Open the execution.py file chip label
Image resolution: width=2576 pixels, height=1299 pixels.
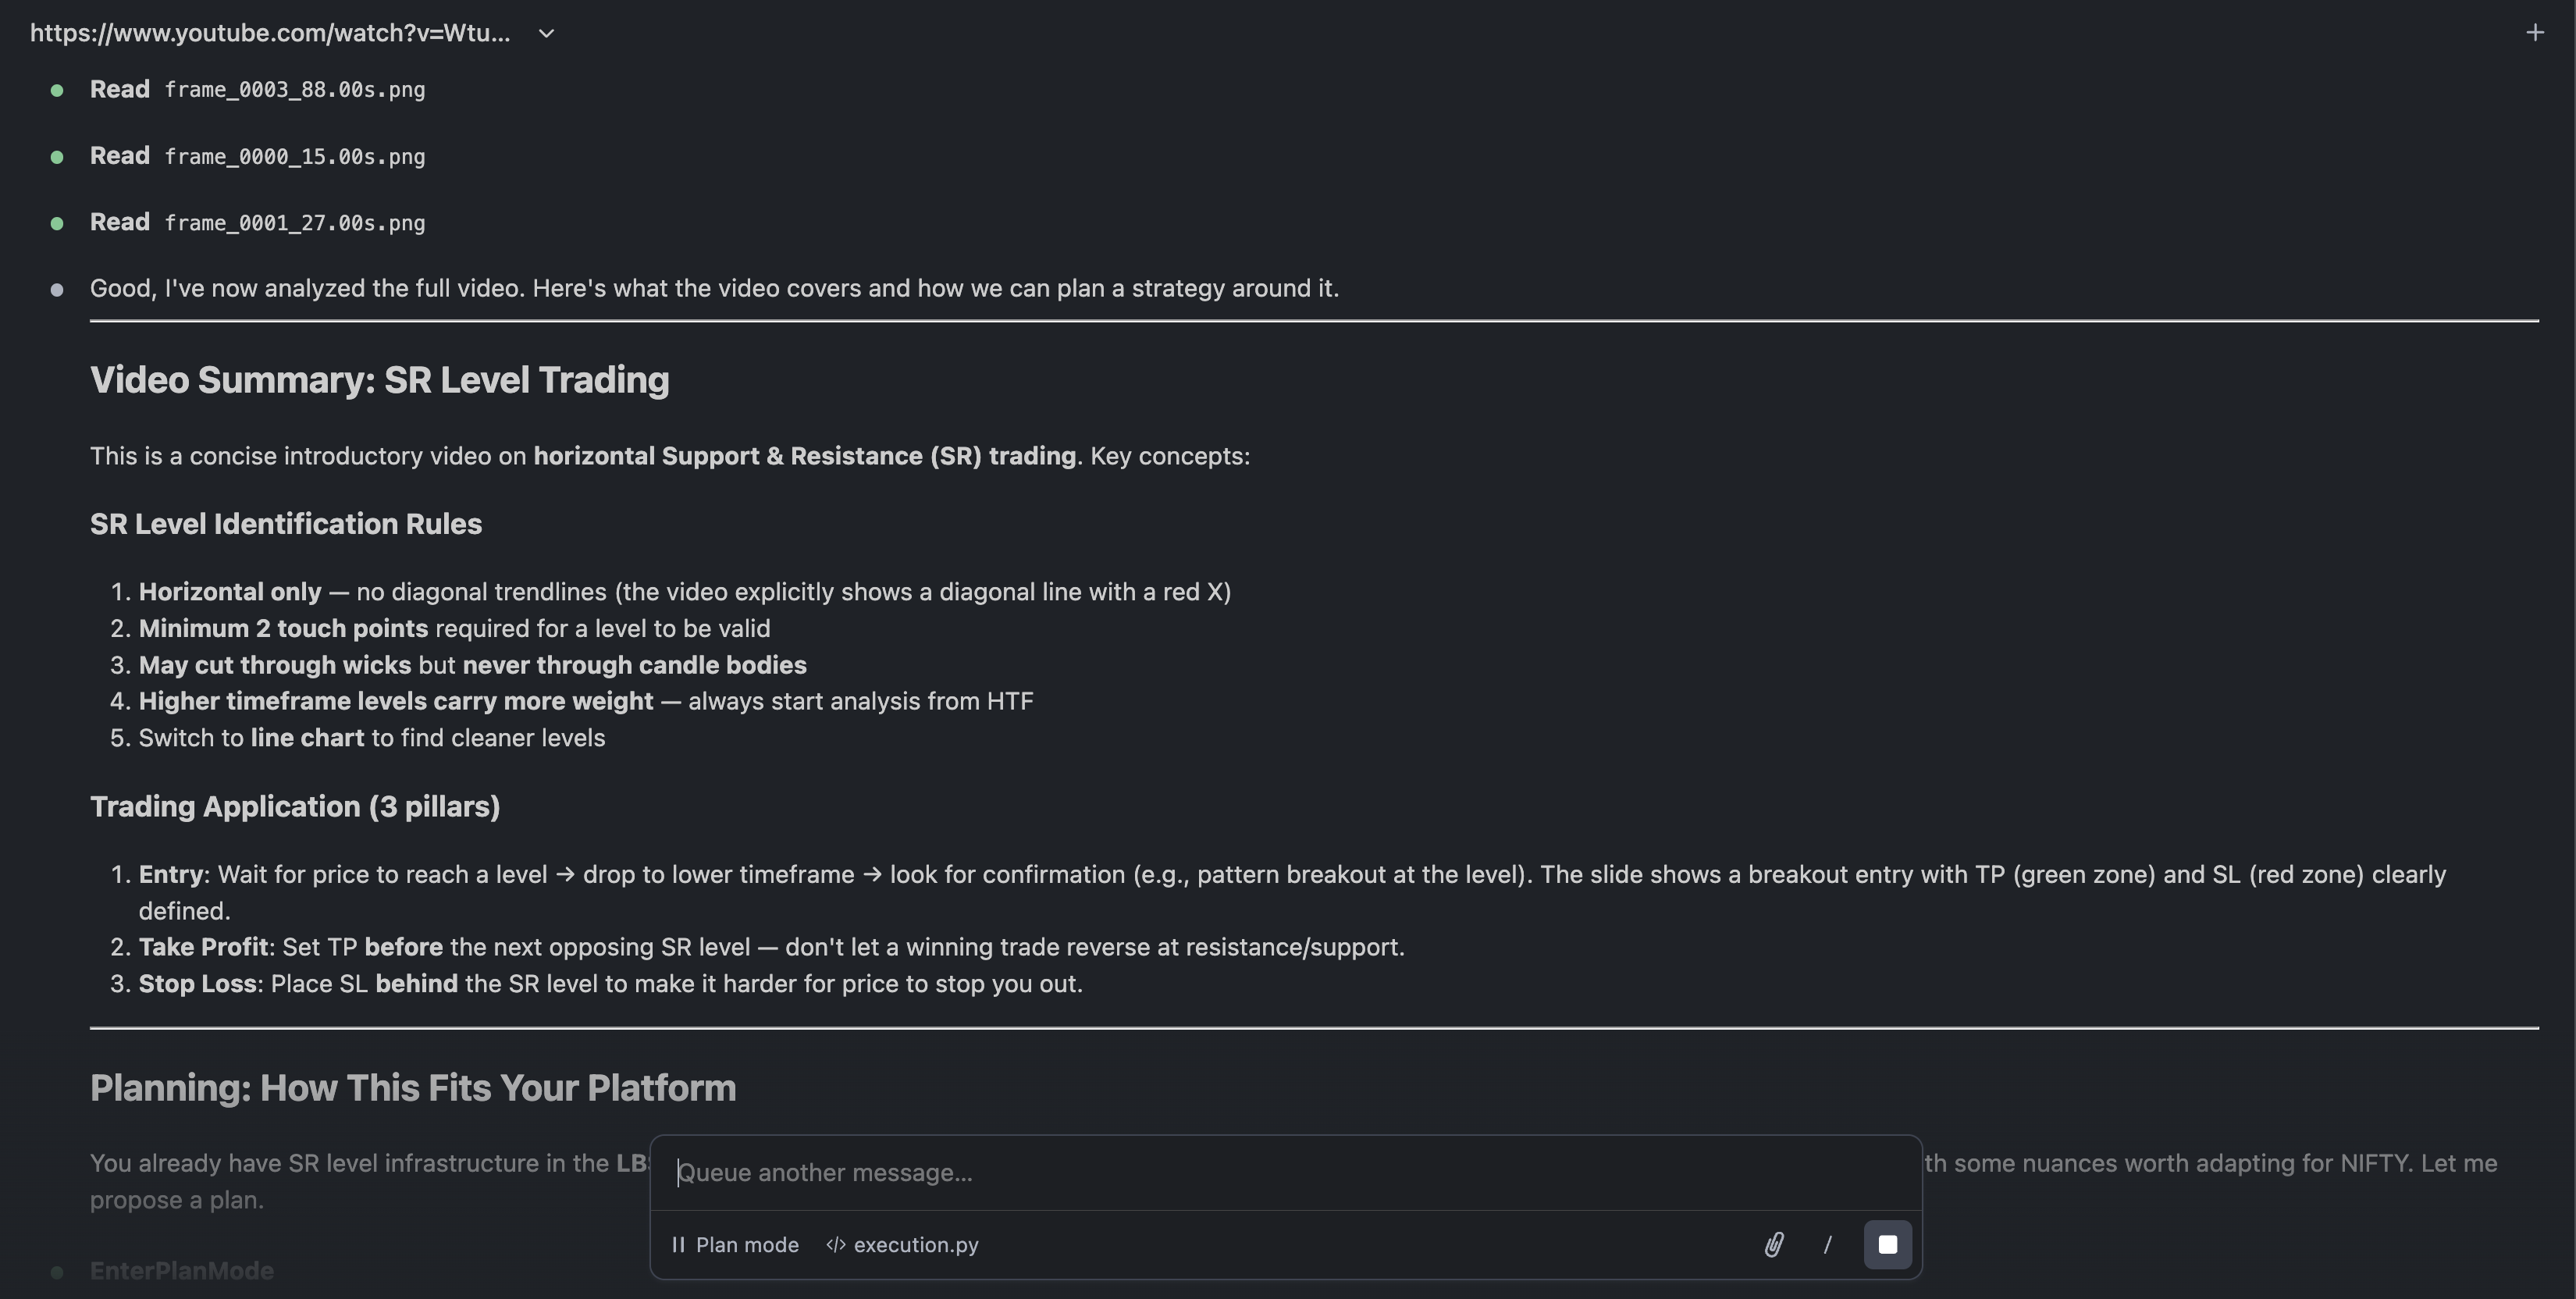pyautogui.click(x=915, y=1245)
